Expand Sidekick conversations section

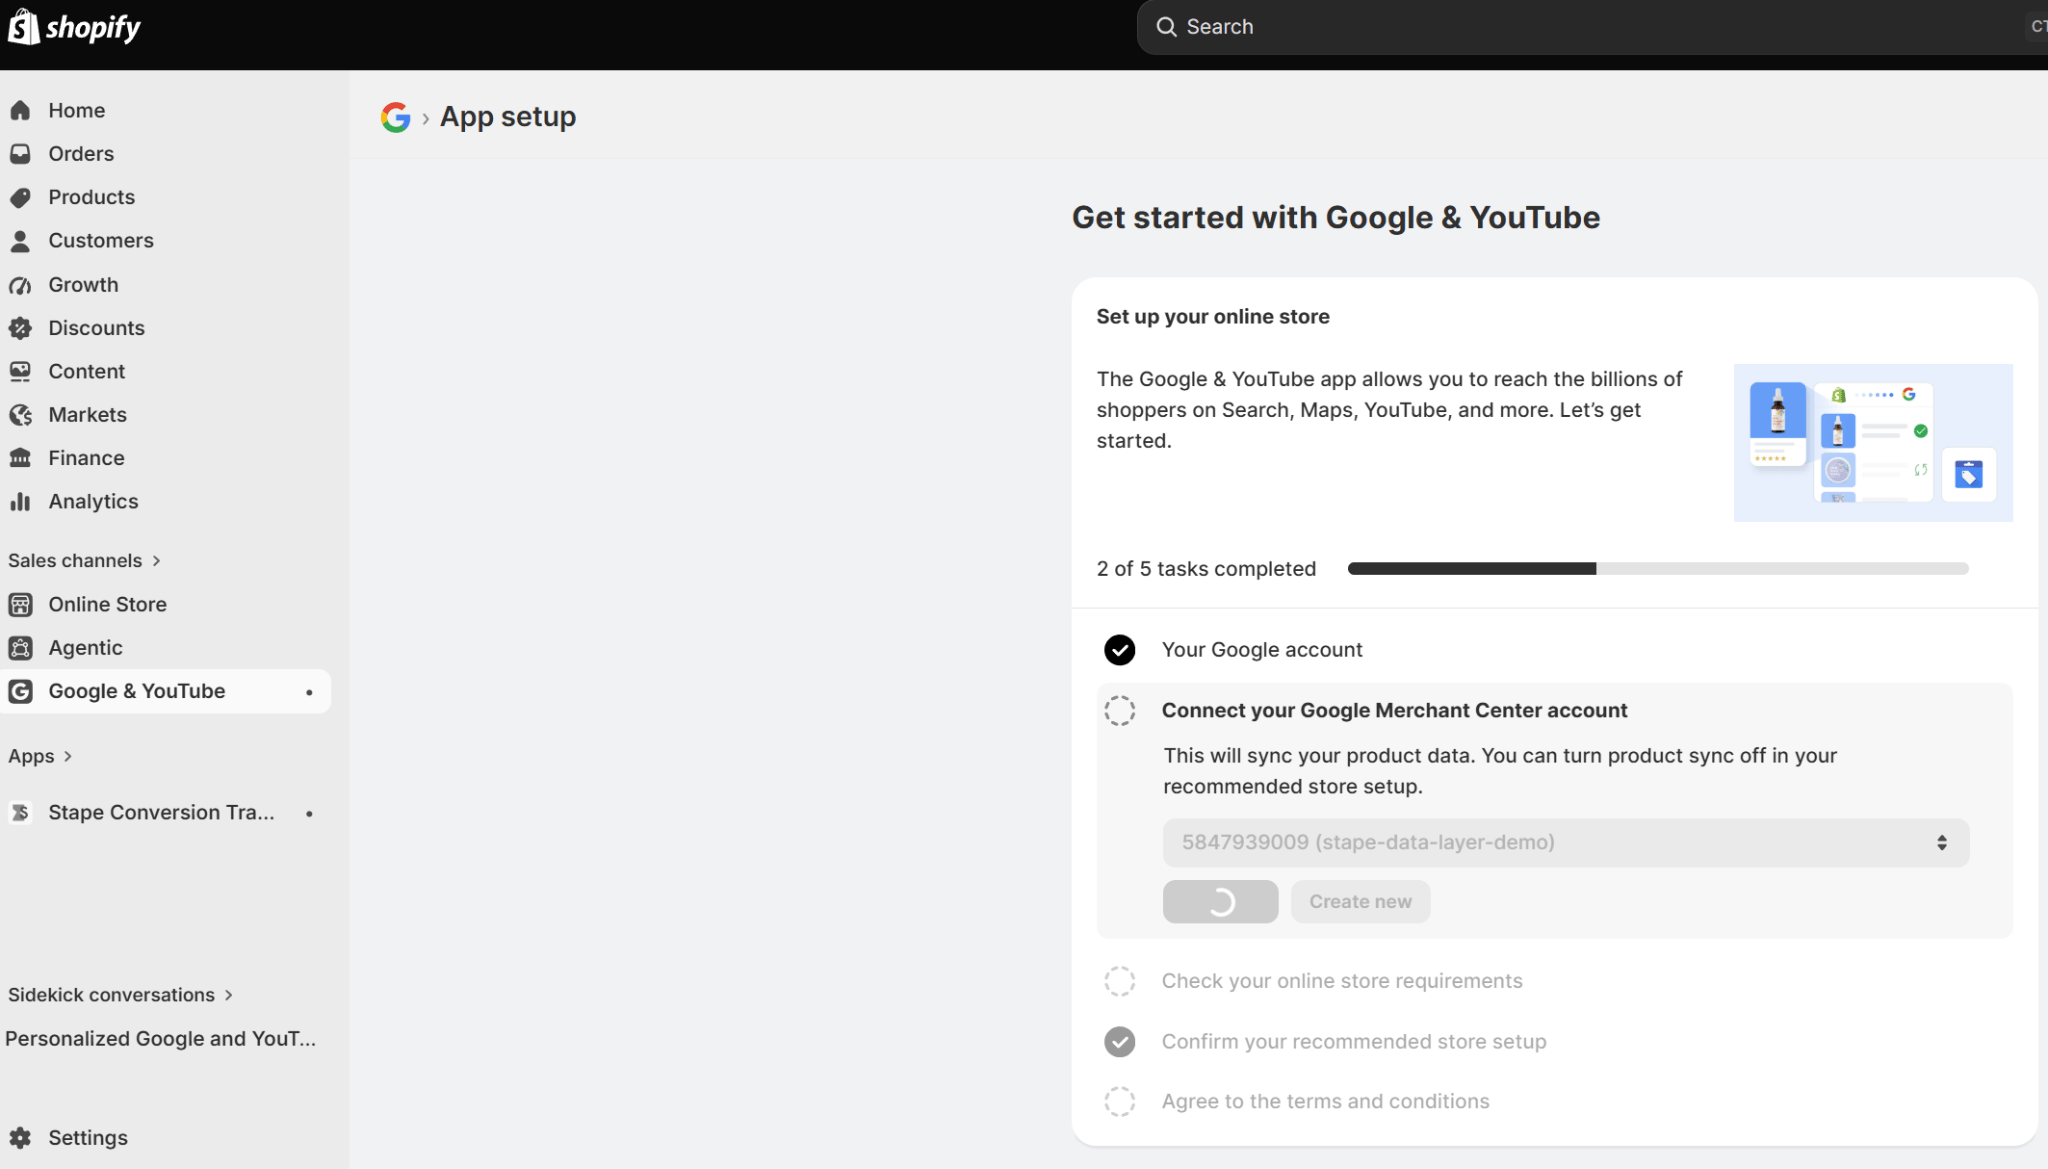(121, 995)
